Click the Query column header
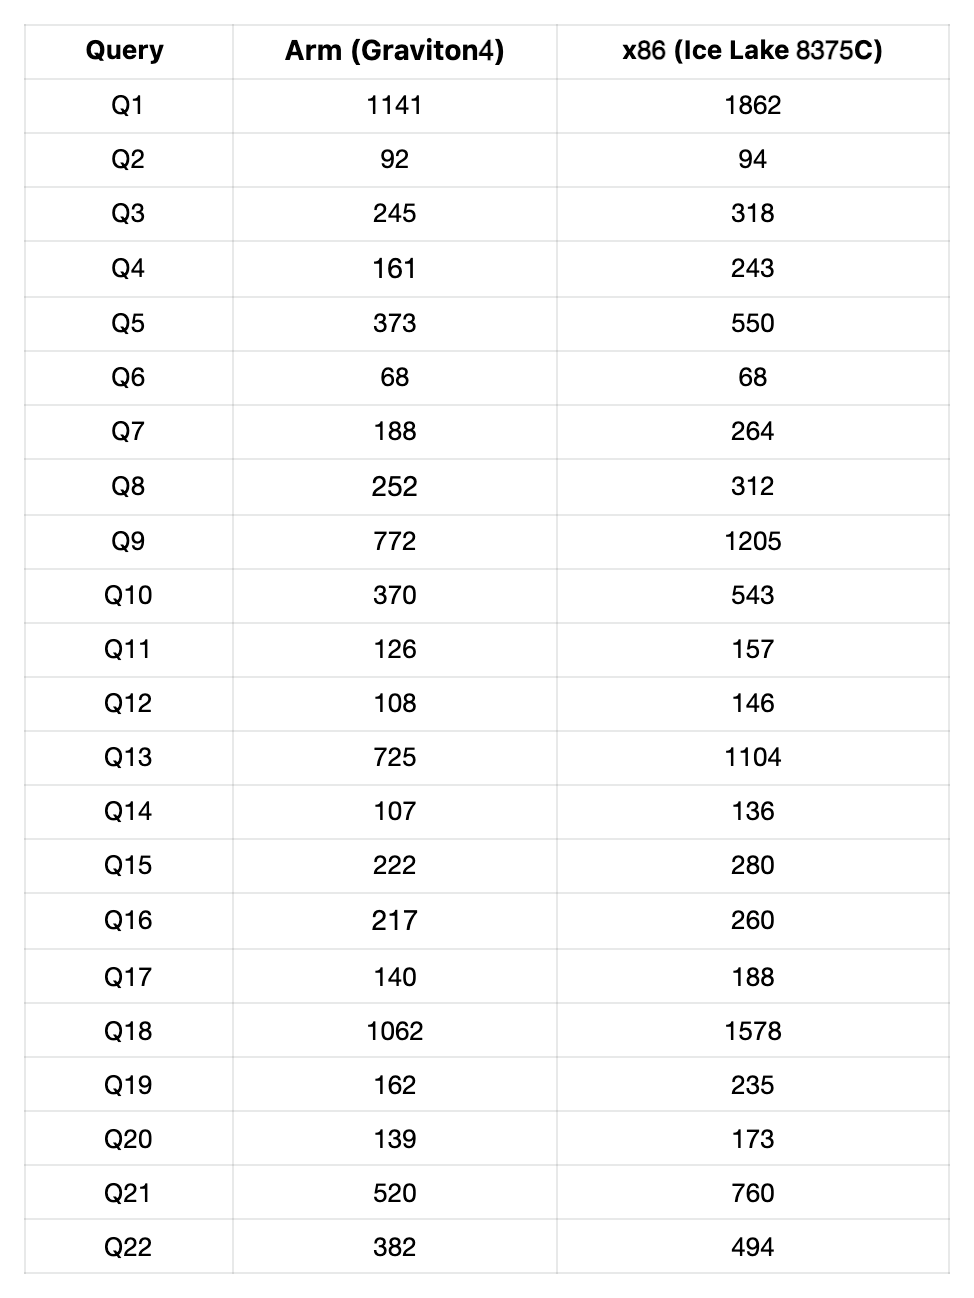Image resolution: width=974 pixels, height=1298 pixels. (125, 50)
